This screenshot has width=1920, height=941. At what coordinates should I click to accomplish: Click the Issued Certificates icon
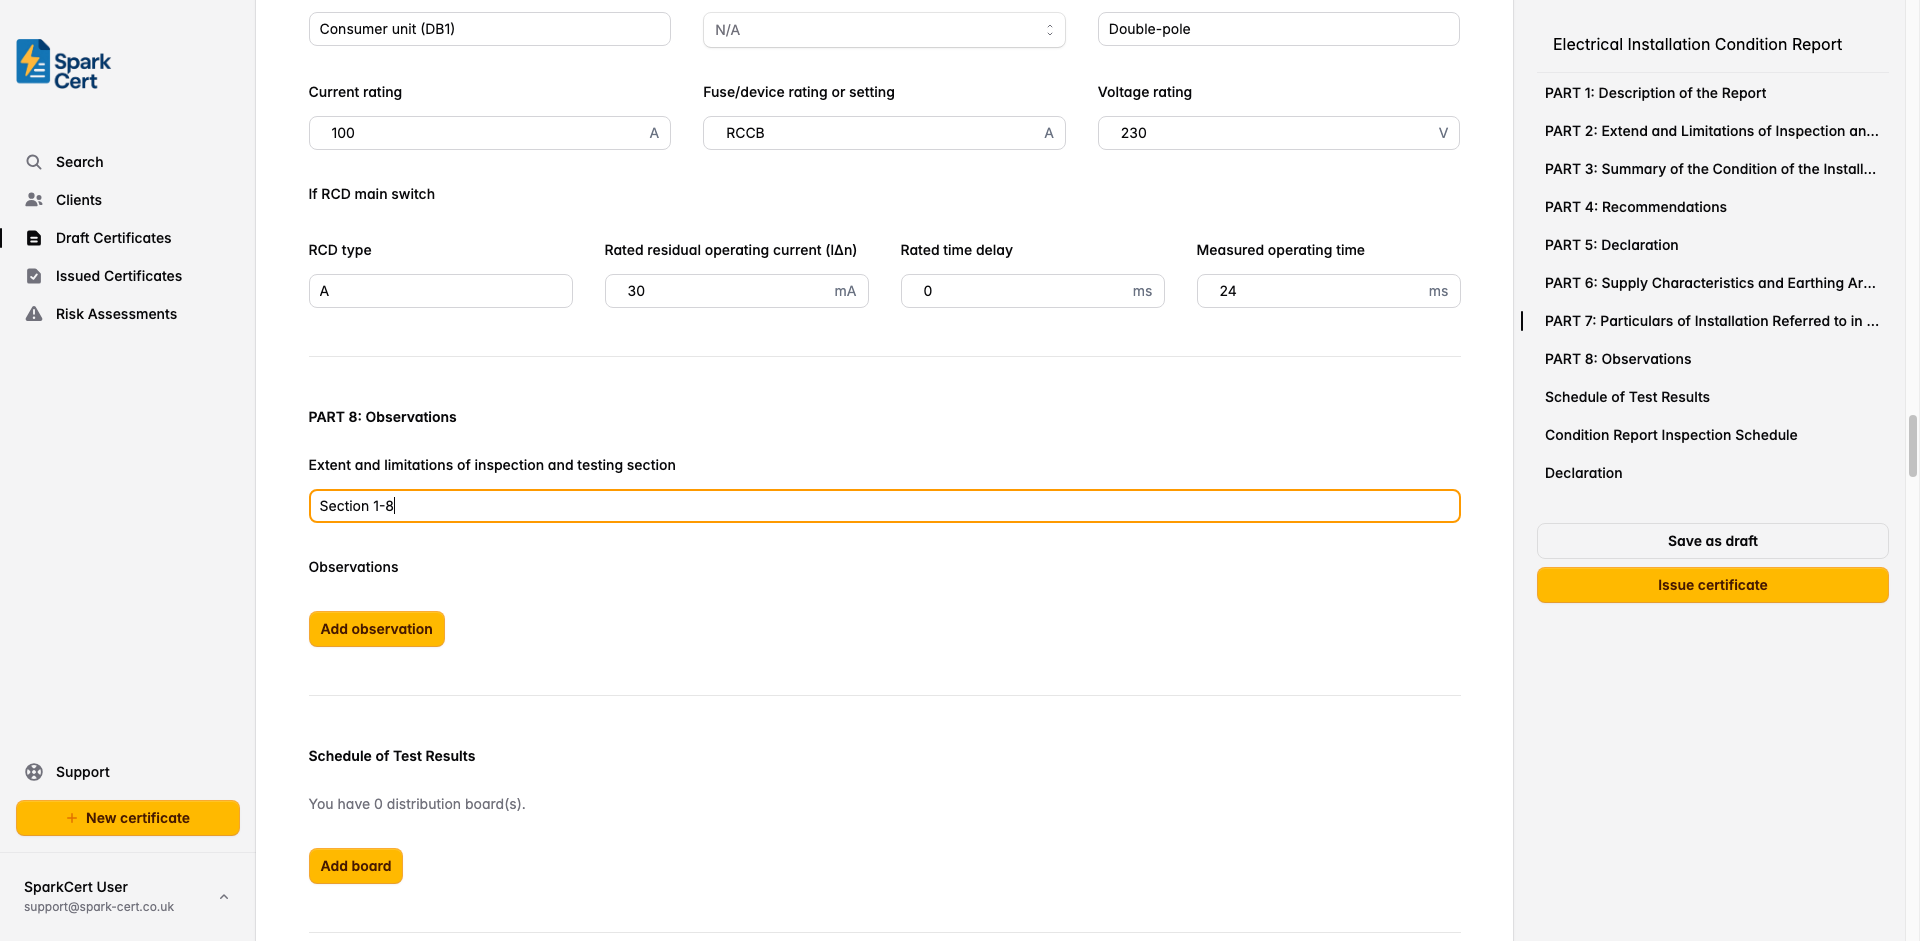point(34,276)
